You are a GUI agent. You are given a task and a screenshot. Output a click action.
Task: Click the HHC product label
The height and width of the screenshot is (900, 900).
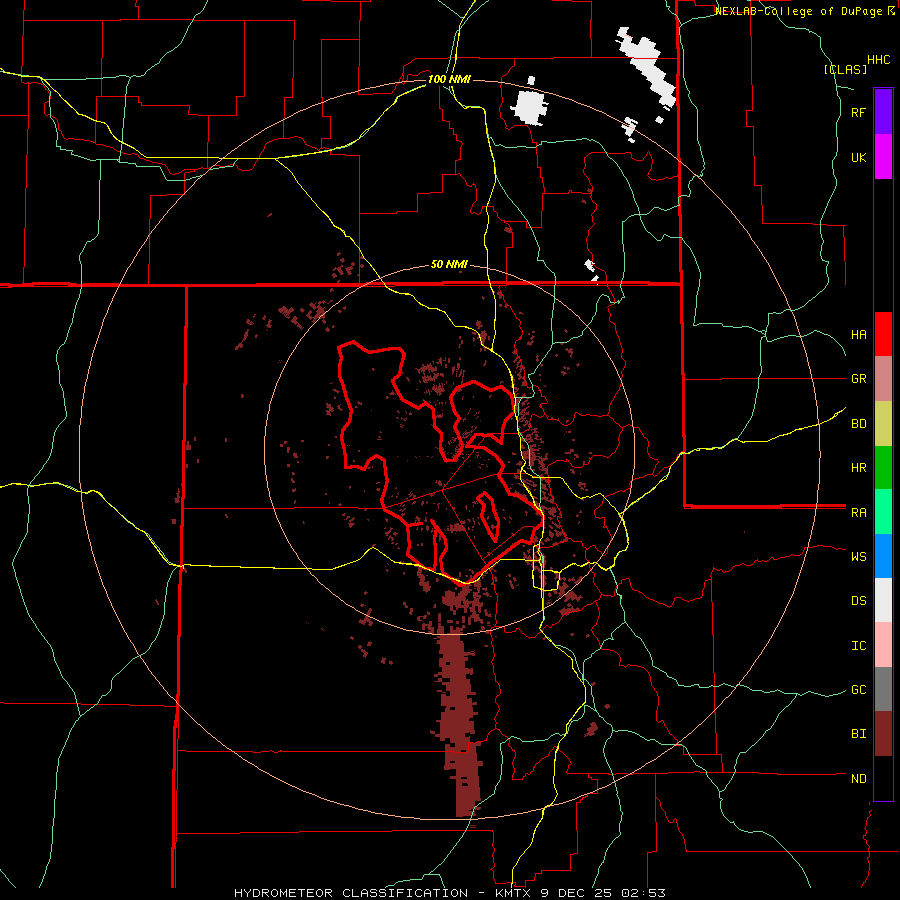tap(879, 60)
